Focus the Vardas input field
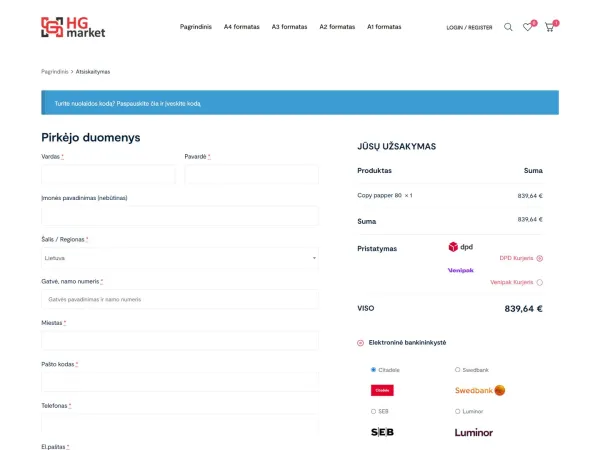 tap(108, 175)
